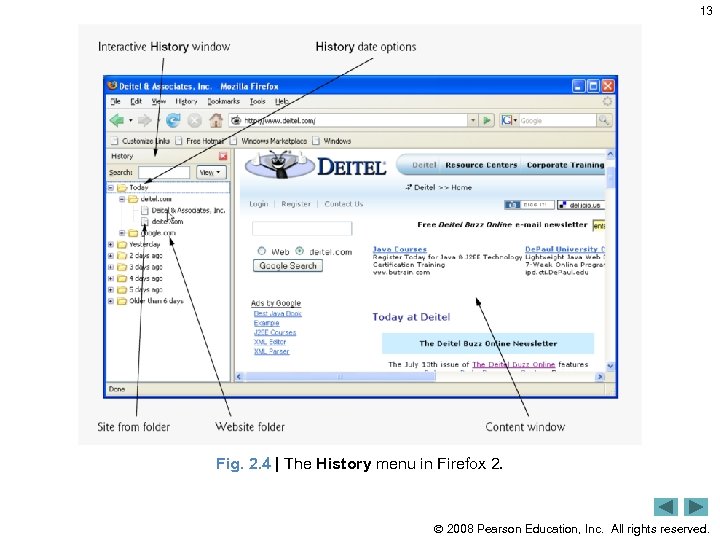Viewport: 720px width, 540px height.
Task: Expand the 5 days ago folder
Action: pyautogui.click(x=111, y=290)
